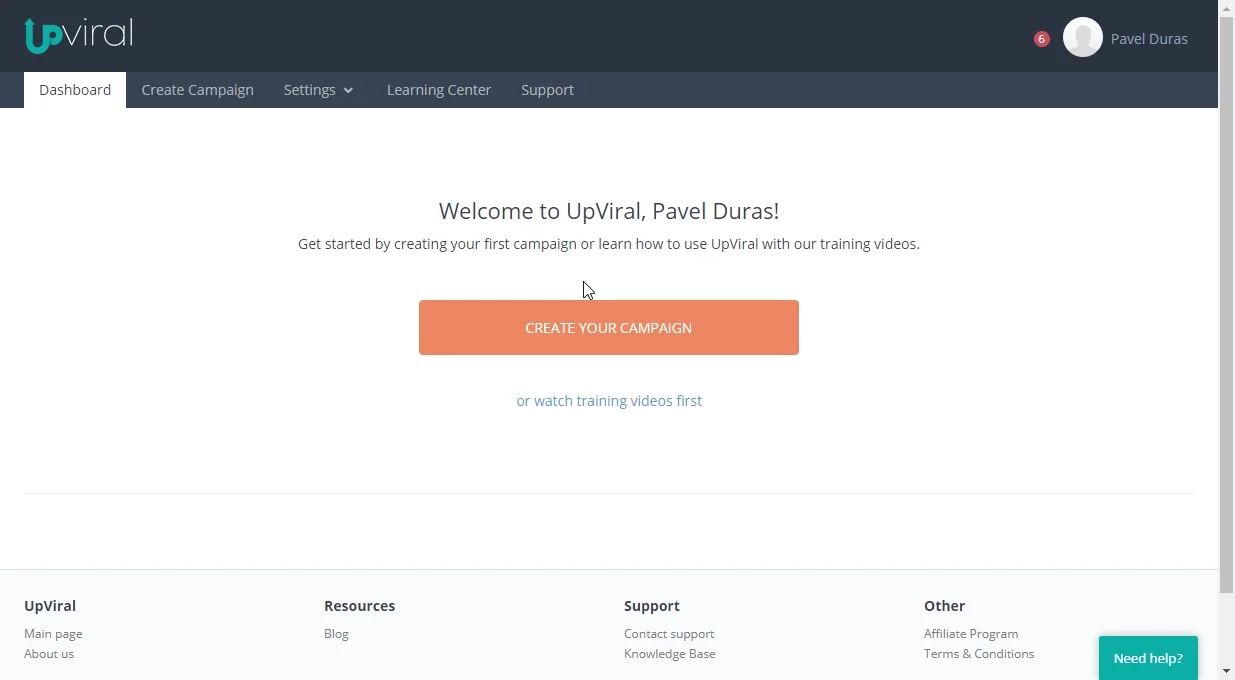Click the Contact support link
This screenshot has height=680, width=1235.
[x=669, y=634]
